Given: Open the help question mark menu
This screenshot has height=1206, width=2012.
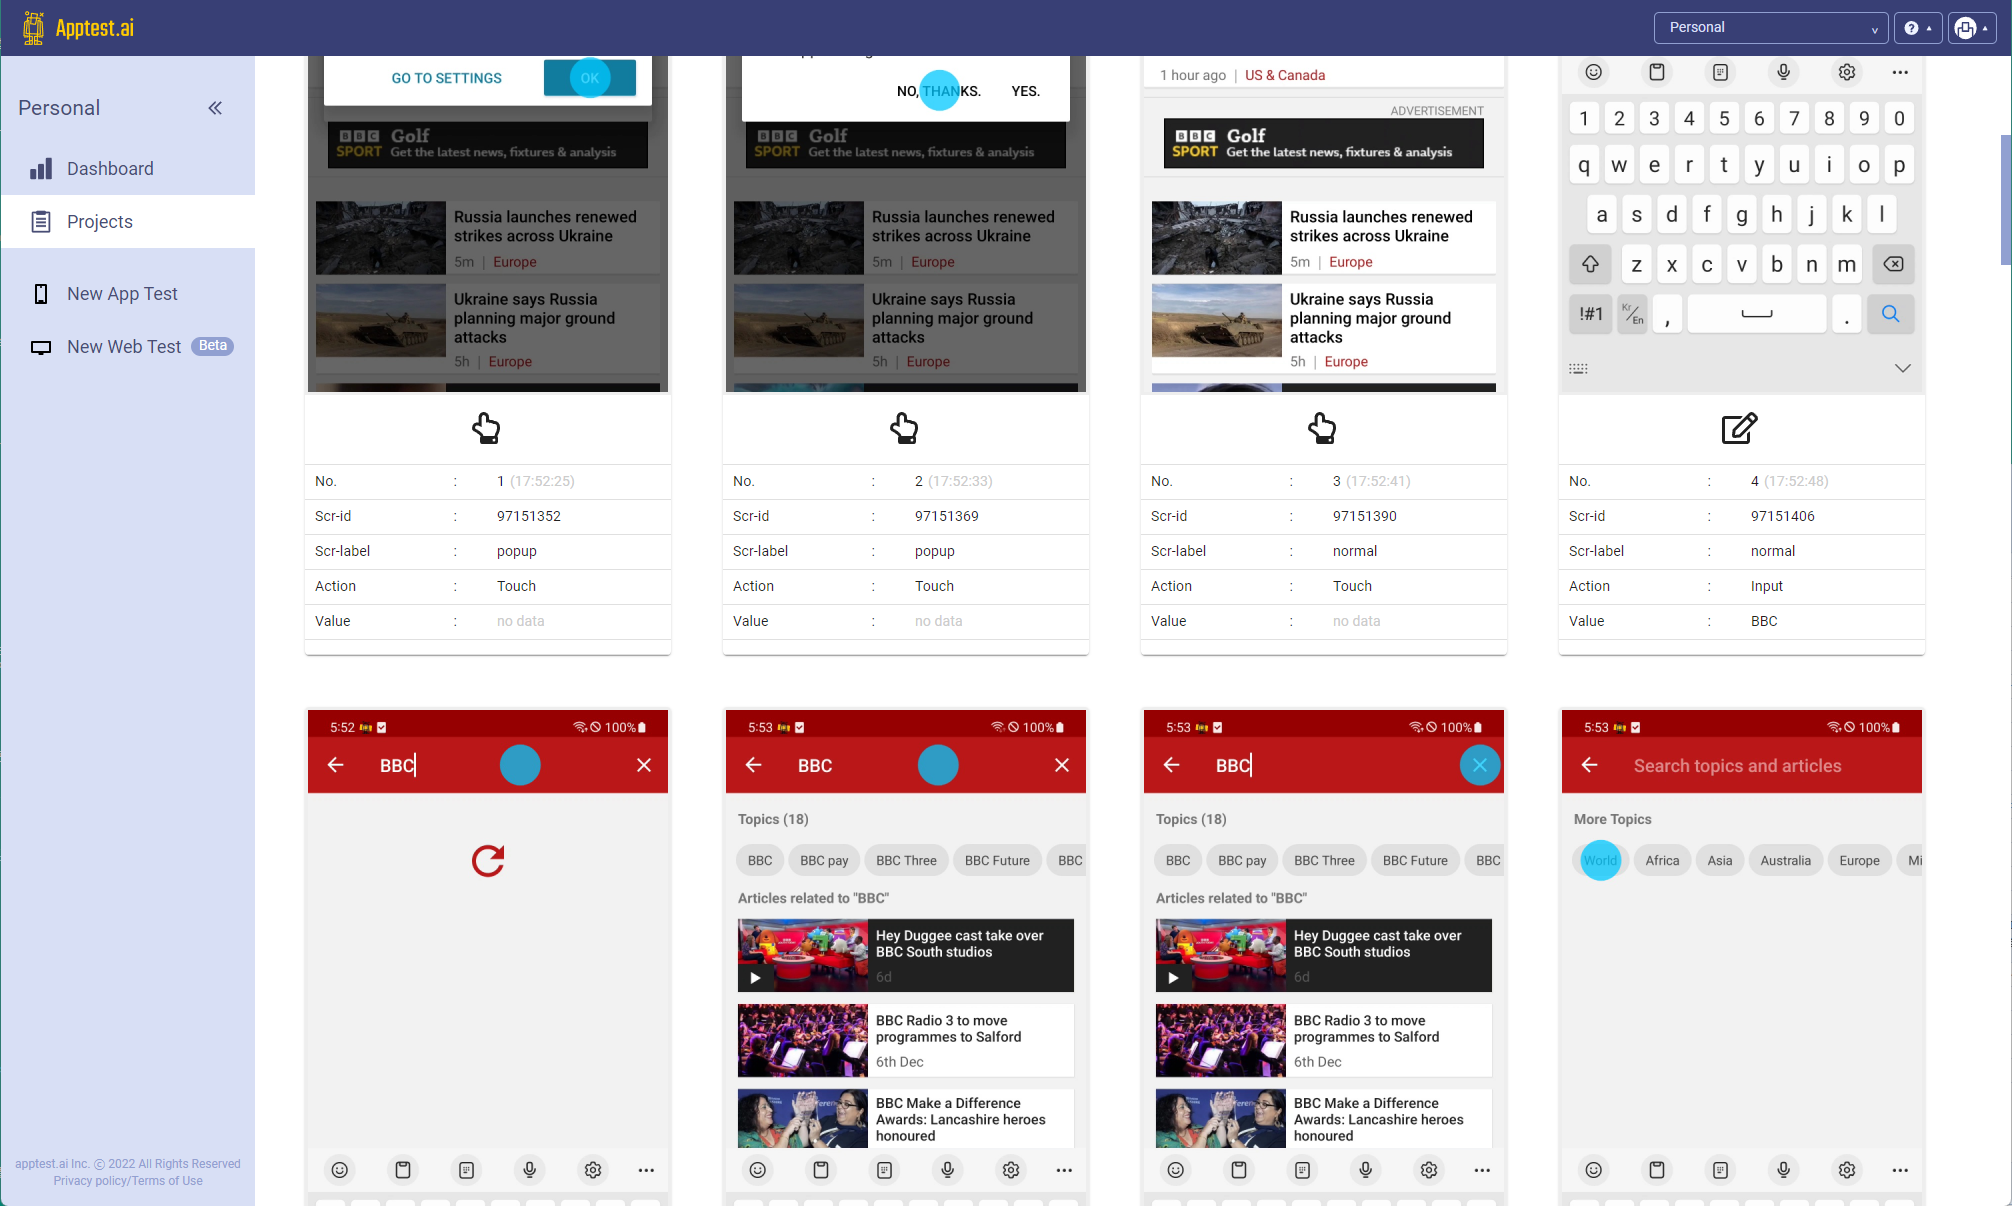Looking at the screenshot, I should pos(1917,28).
